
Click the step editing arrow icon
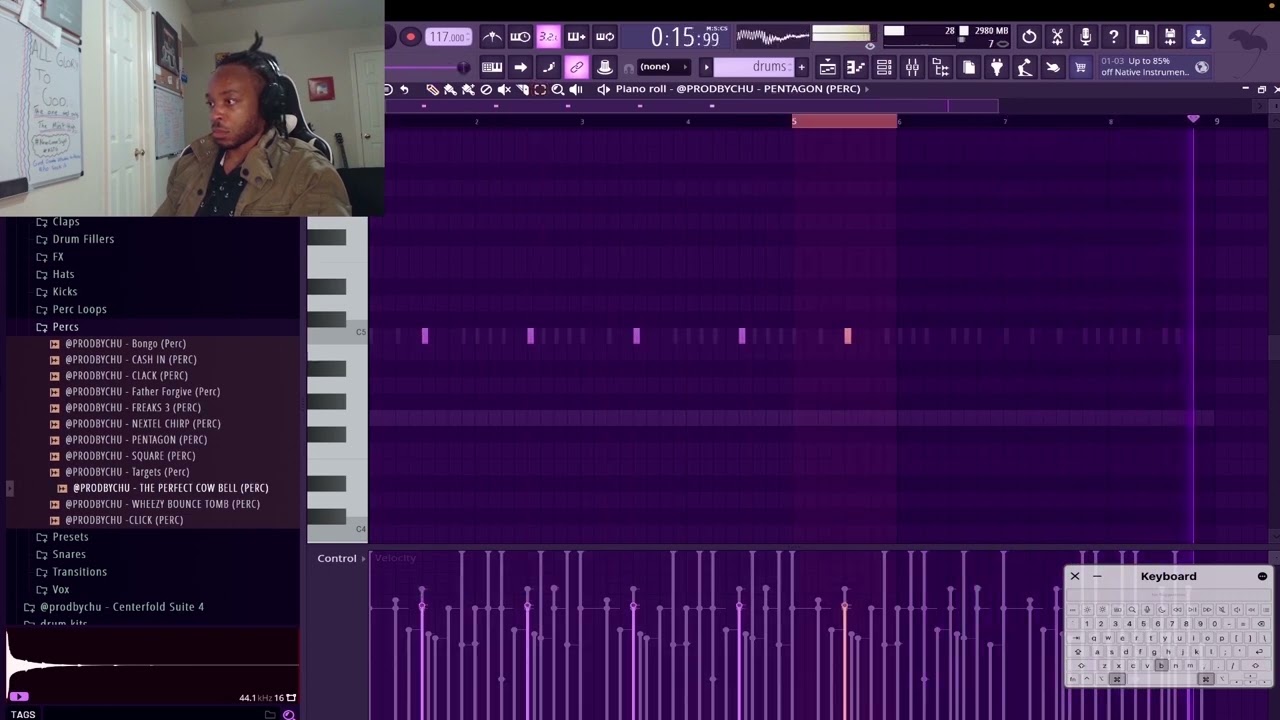(520, 67)
